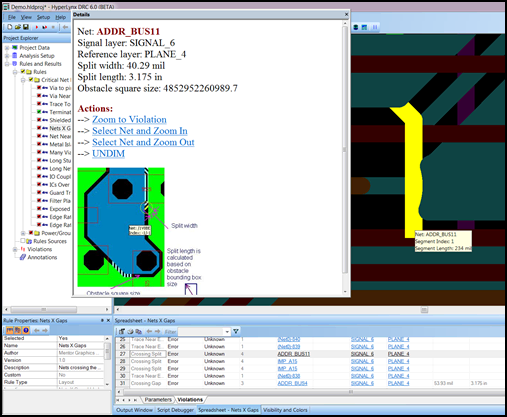Pin the Rule Properties panel
Image resolution: width=507 pixels, height=417 pixels.
[102, 320]
